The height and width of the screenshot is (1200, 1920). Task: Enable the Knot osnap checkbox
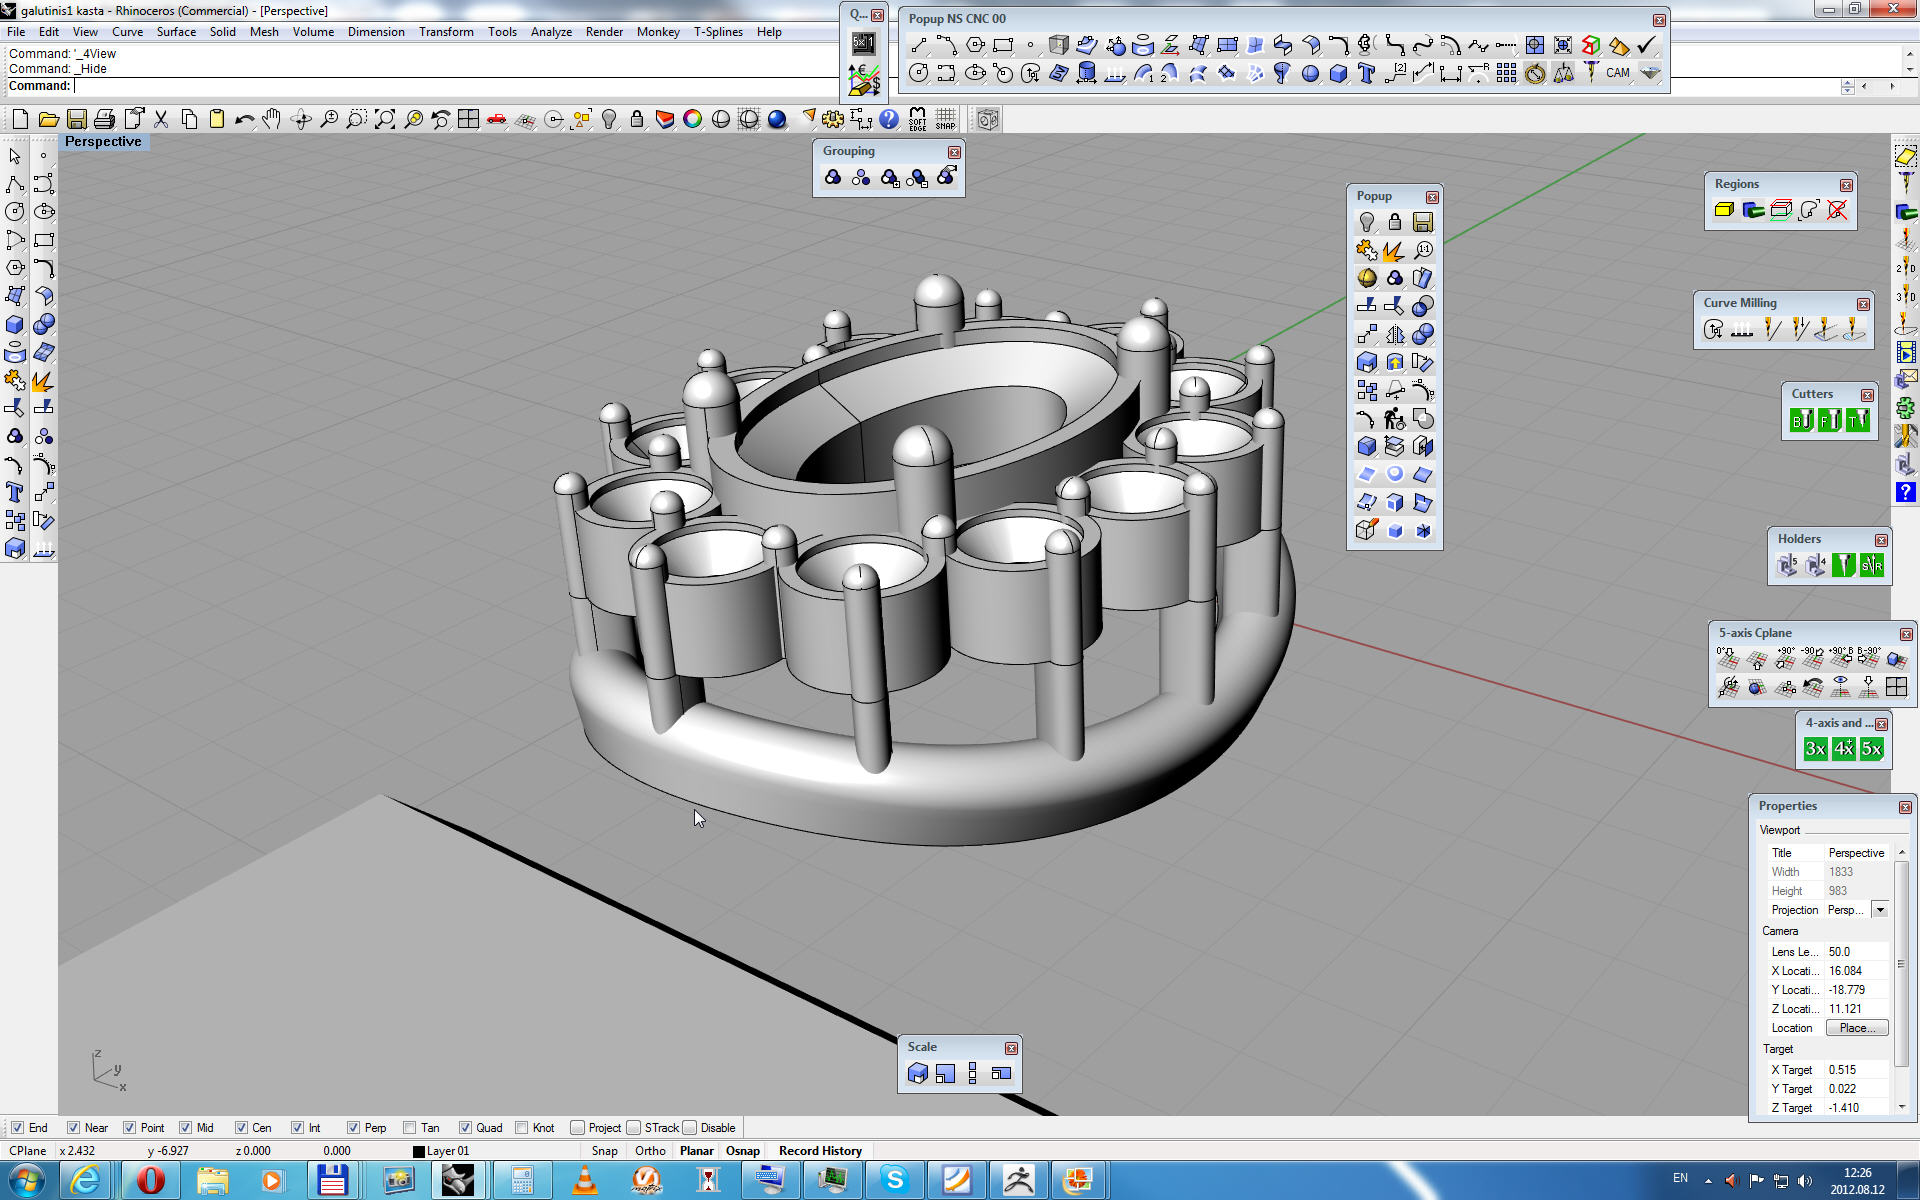point(521,1128)
